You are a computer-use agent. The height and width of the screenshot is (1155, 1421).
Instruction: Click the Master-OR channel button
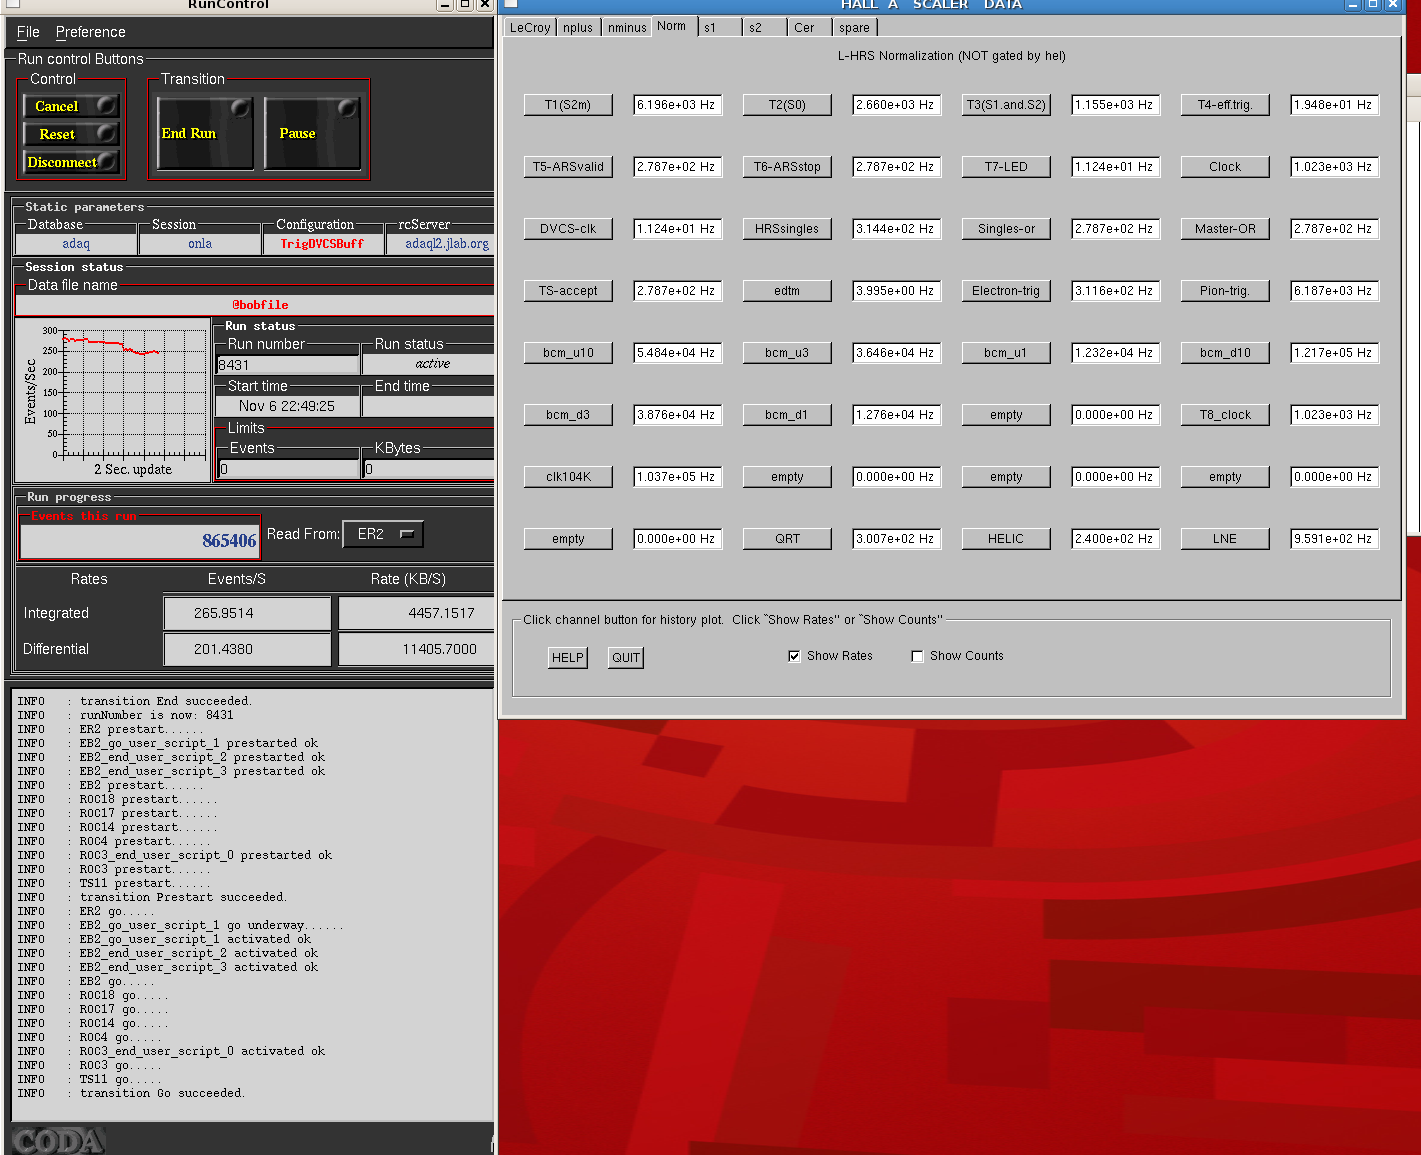click(1225, 229)
